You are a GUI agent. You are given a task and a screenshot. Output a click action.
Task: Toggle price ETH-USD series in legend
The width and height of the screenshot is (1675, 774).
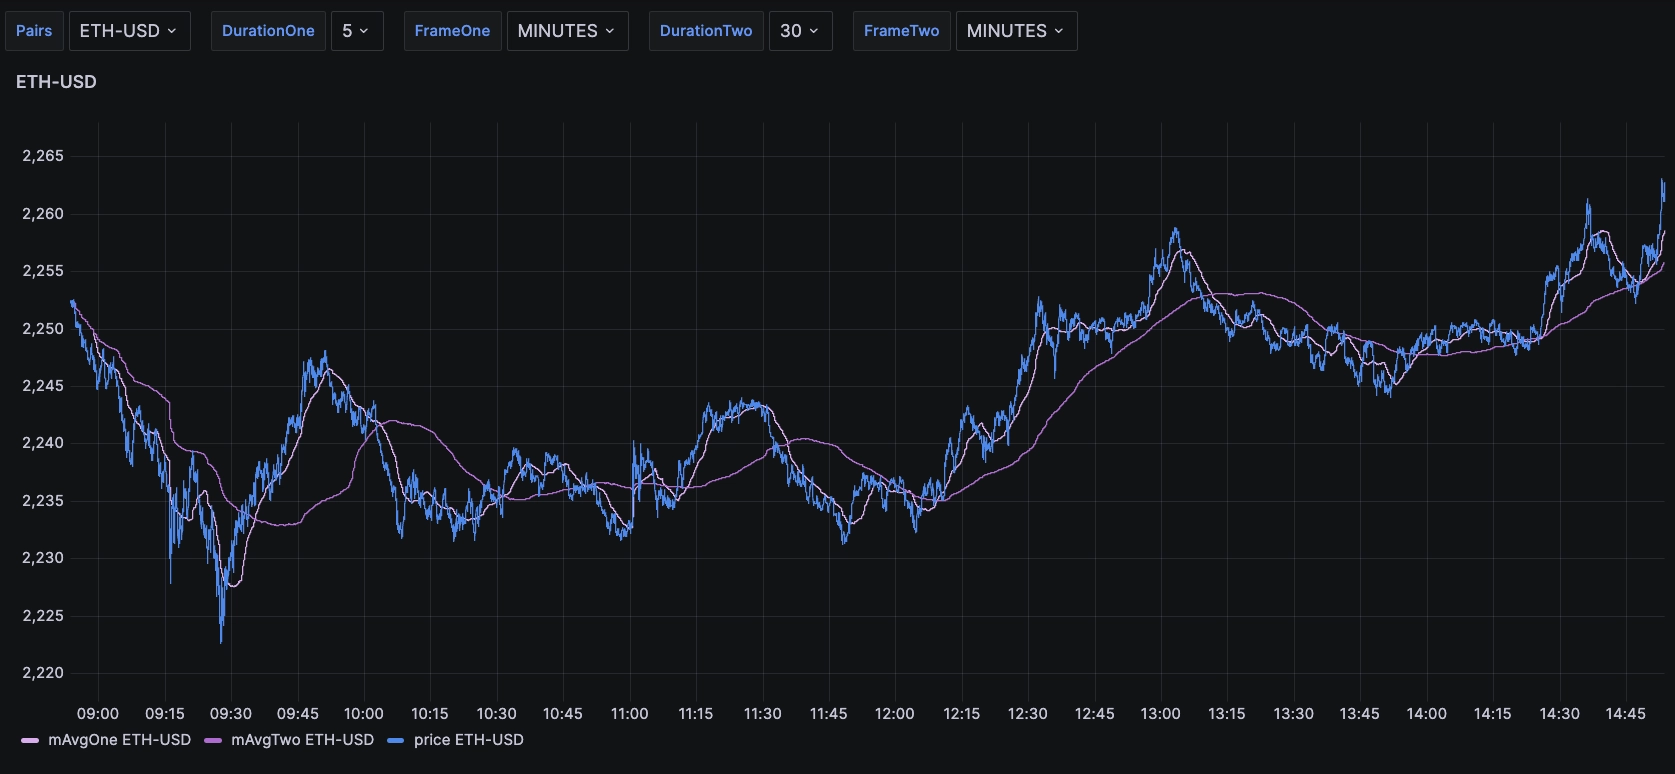[x=468, y=740]
